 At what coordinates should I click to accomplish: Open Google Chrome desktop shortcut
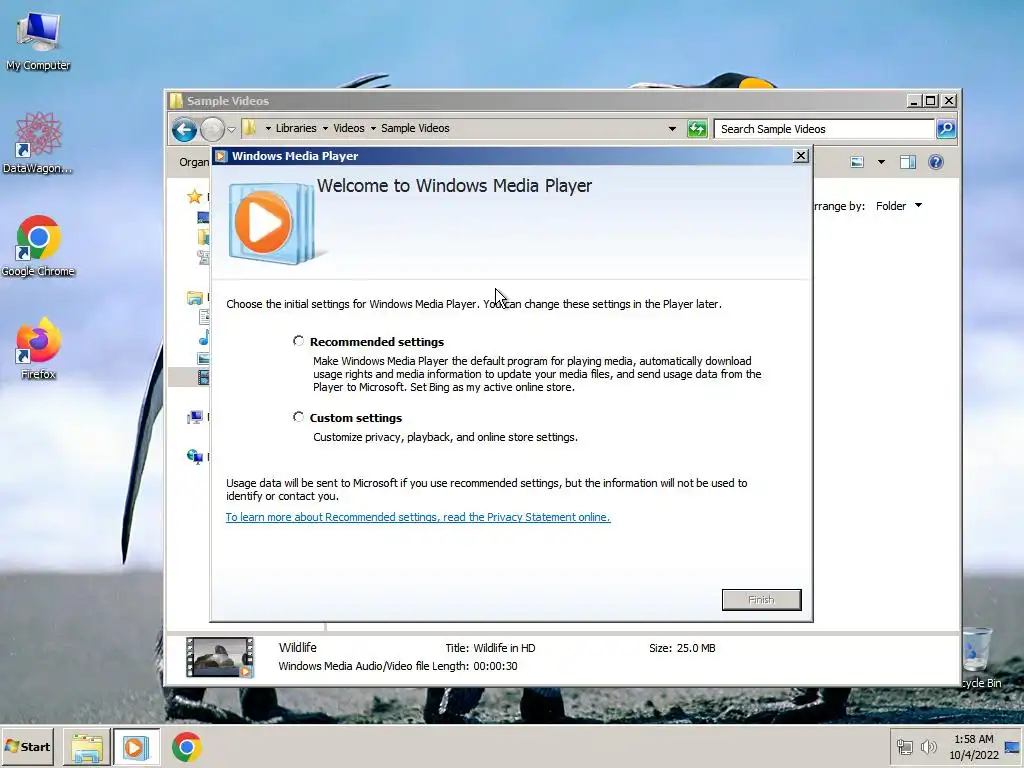point(38,246)
